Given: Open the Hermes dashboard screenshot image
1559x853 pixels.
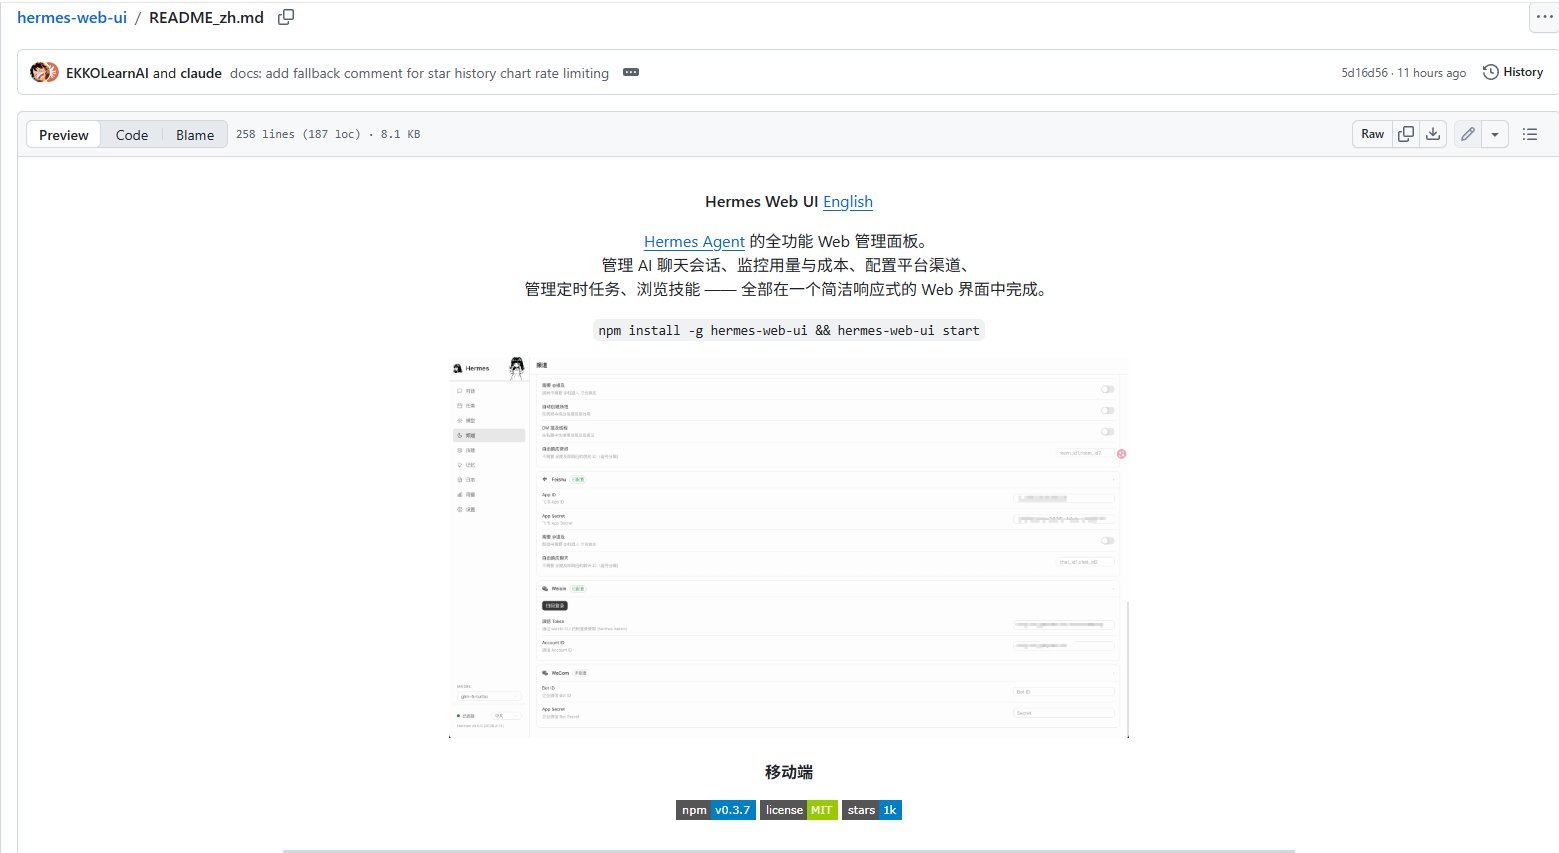Looking at the screenshot, I should (788, 548).
